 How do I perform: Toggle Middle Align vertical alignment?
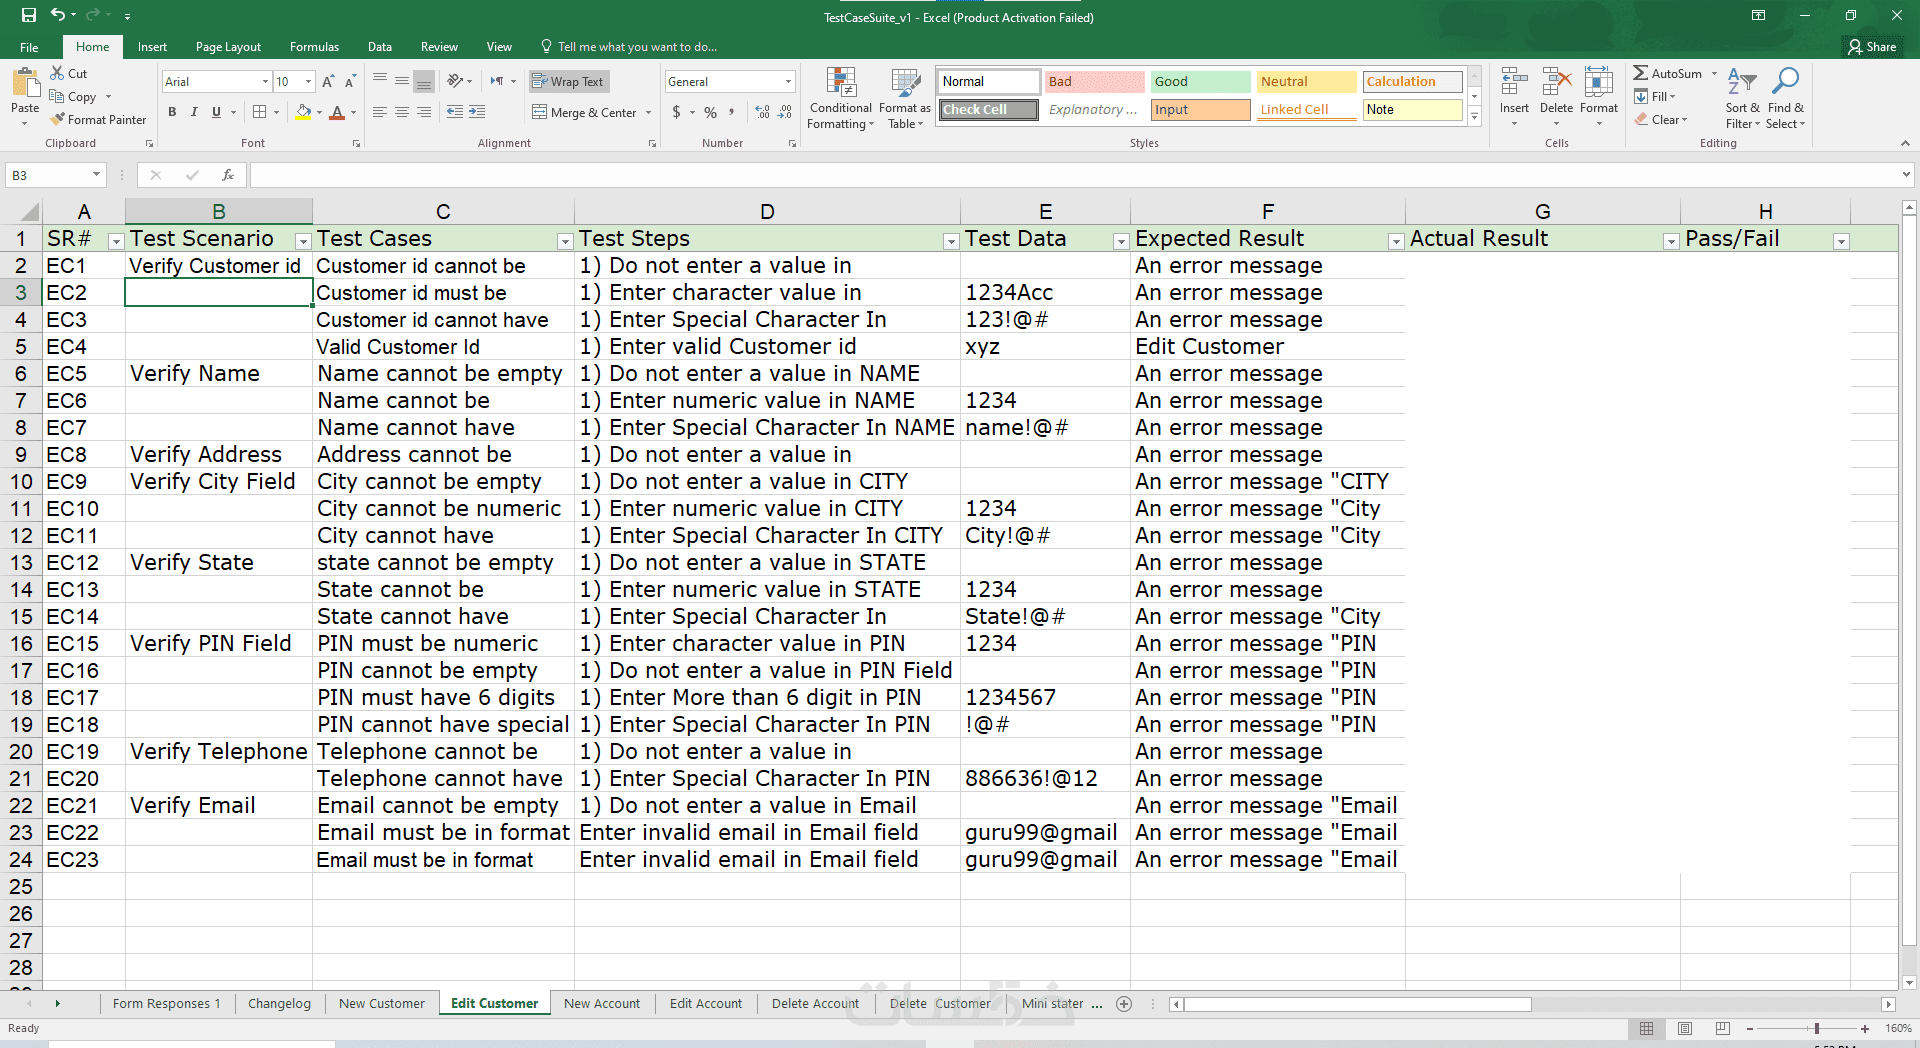point(402,81)
